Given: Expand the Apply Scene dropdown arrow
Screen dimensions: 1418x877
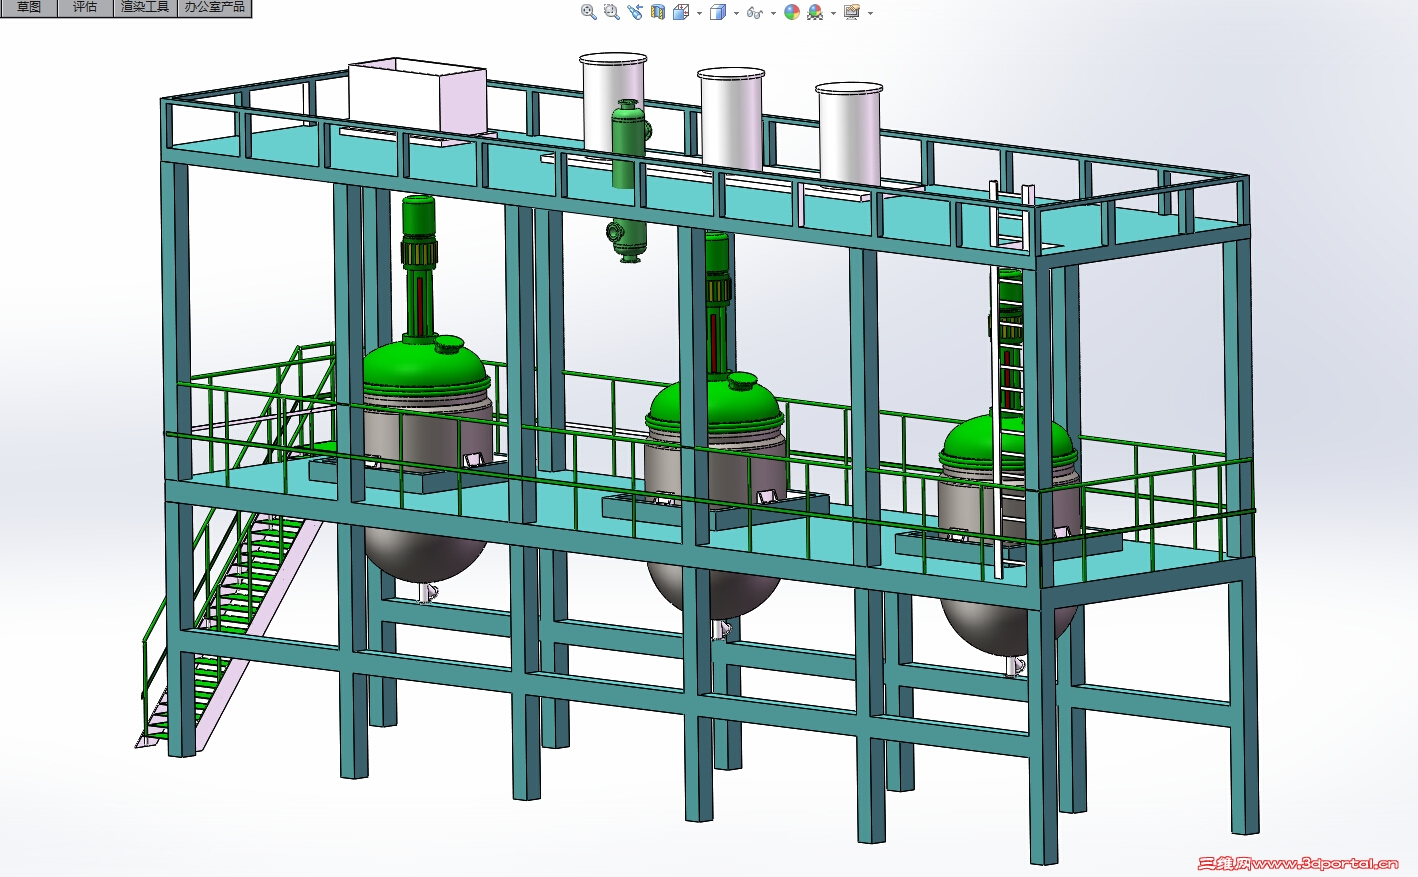Looking at the screenshot, I should 833,13.
